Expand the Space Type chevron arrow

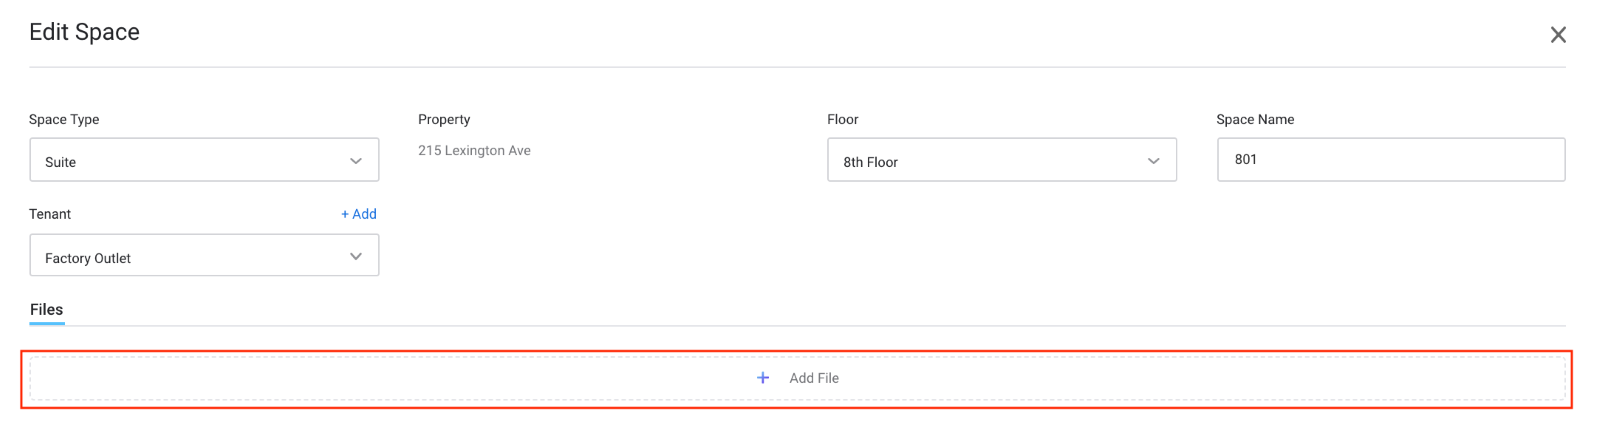pos(356,161)
